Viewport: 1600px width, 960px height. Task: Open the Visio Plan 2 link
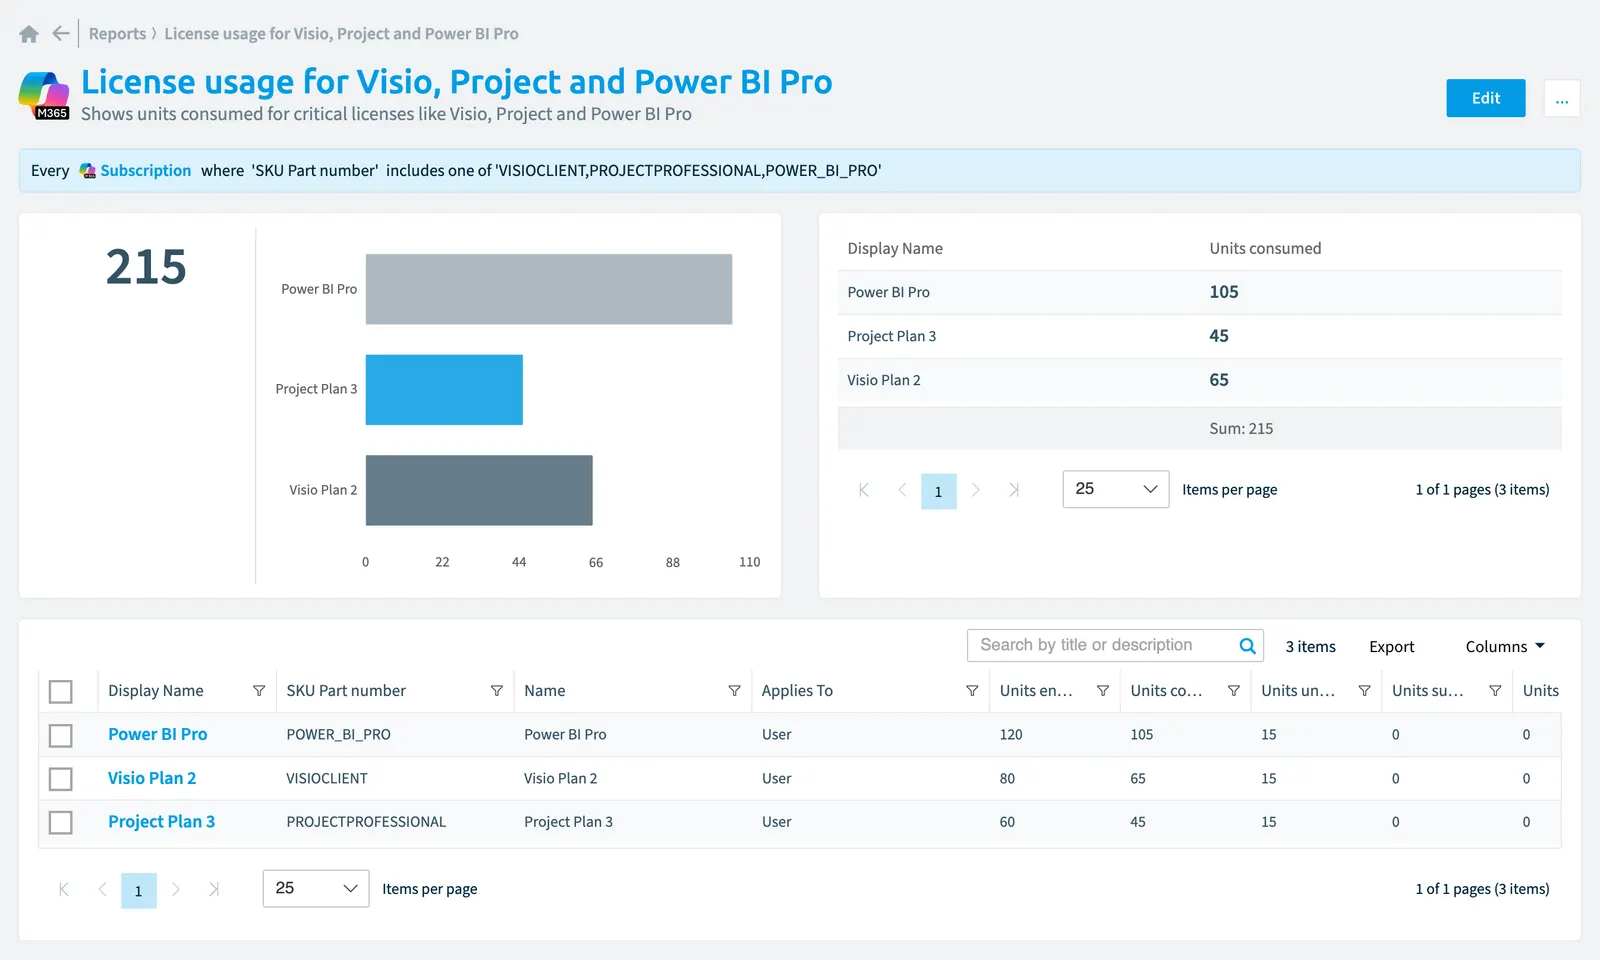coord(152,778)
